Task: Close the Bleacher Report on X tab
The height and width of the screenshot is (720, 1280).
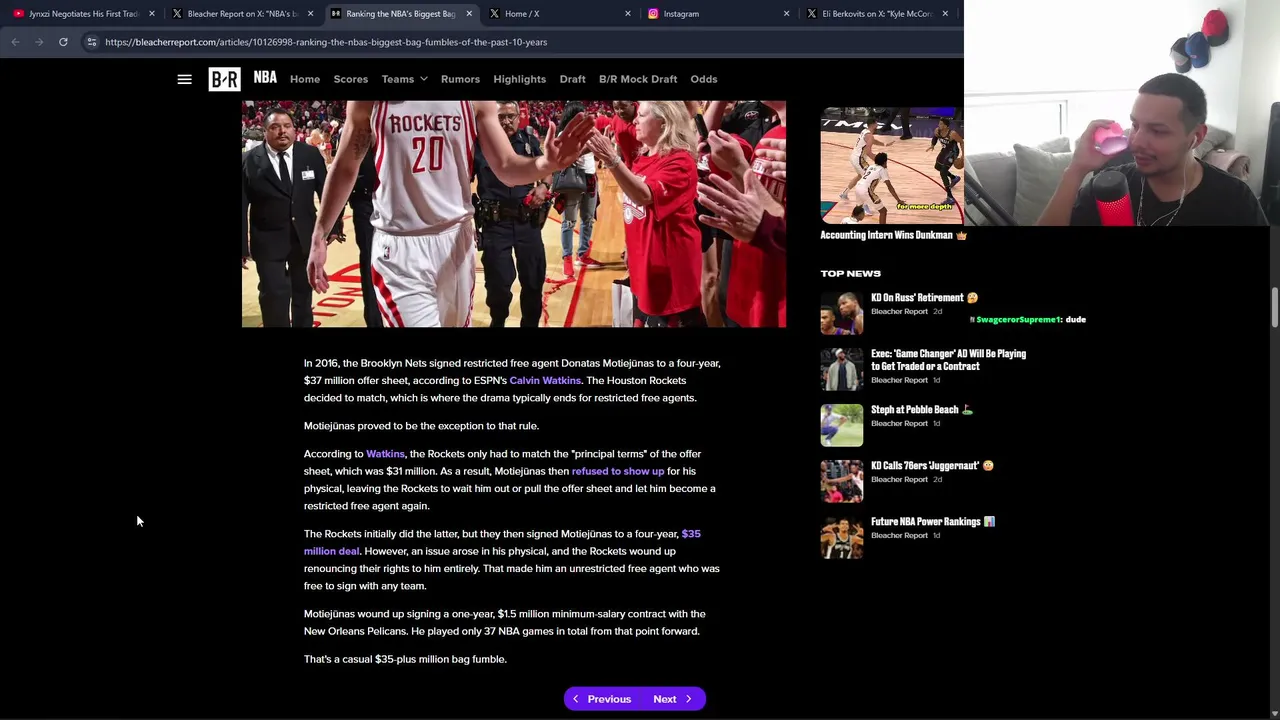Action: click(x=310, y=14)
